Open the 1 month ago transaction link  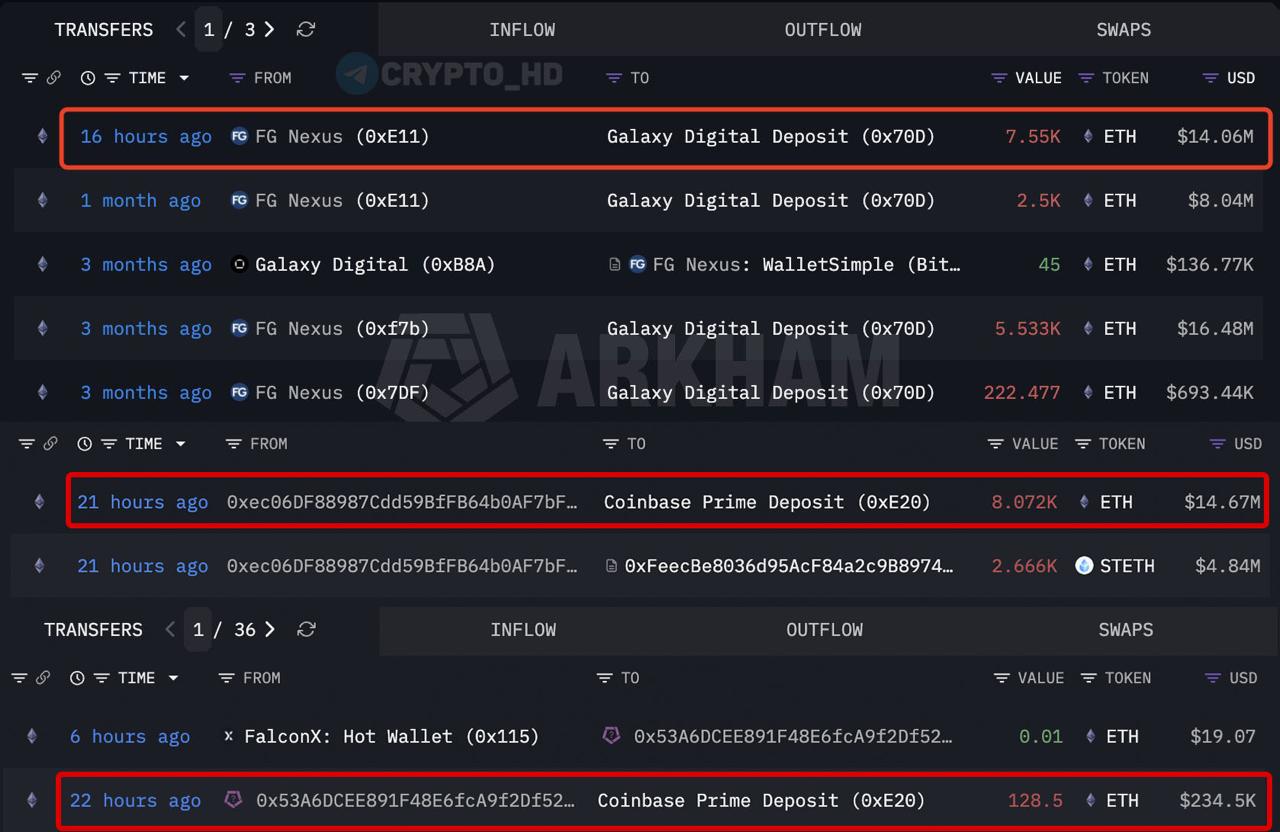(140, 200)
